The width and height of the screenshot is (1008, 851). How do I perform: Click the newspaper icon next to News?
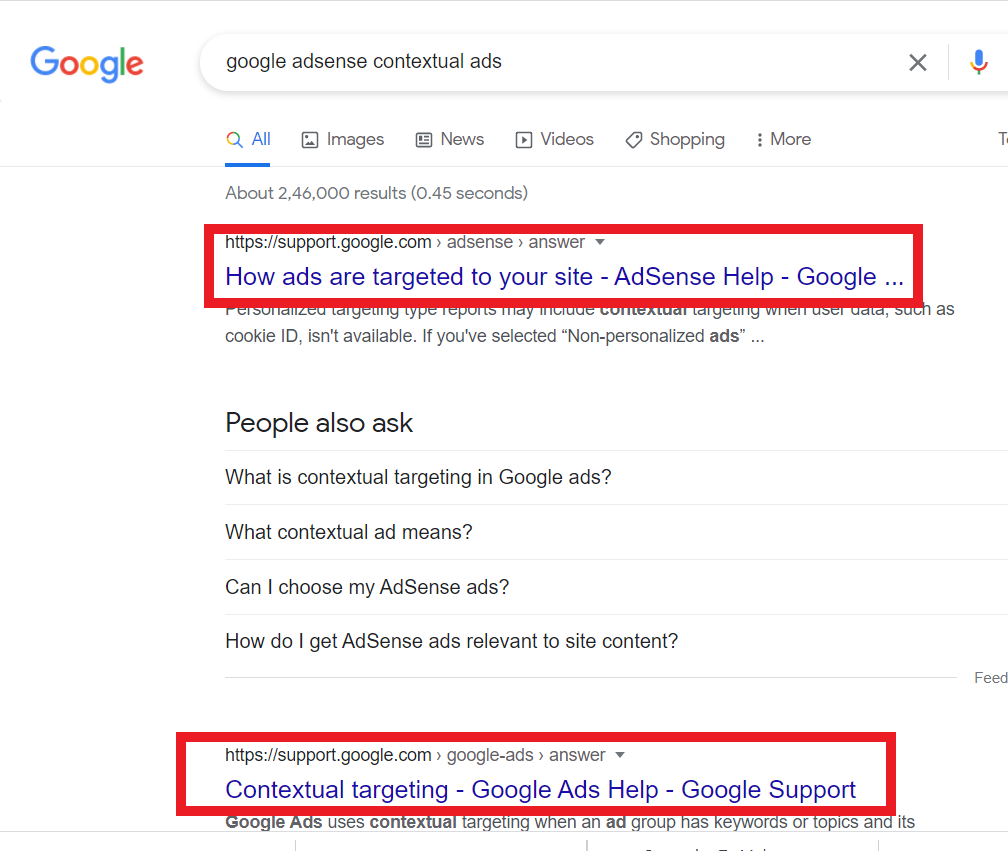[x=422, y=139]
